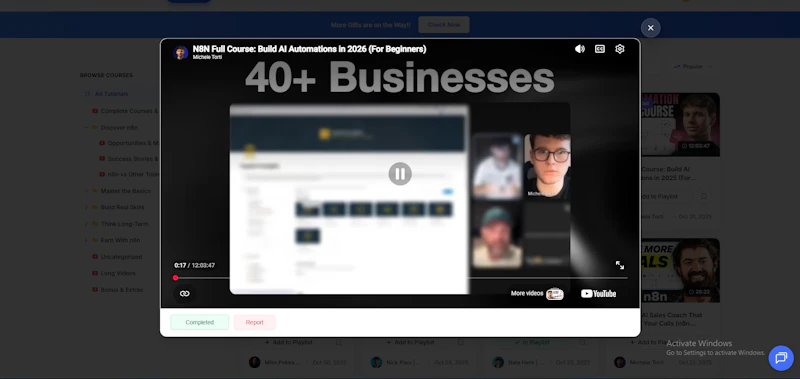The image size is (800, 379).
Task: Click the YouTube icon beside Uncategorized
Action: click(x=95, y=257)
